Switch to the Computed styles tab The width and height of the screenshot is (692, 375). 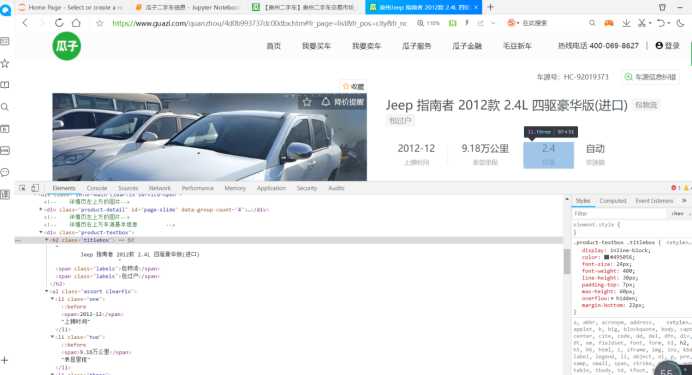point(613,201)
